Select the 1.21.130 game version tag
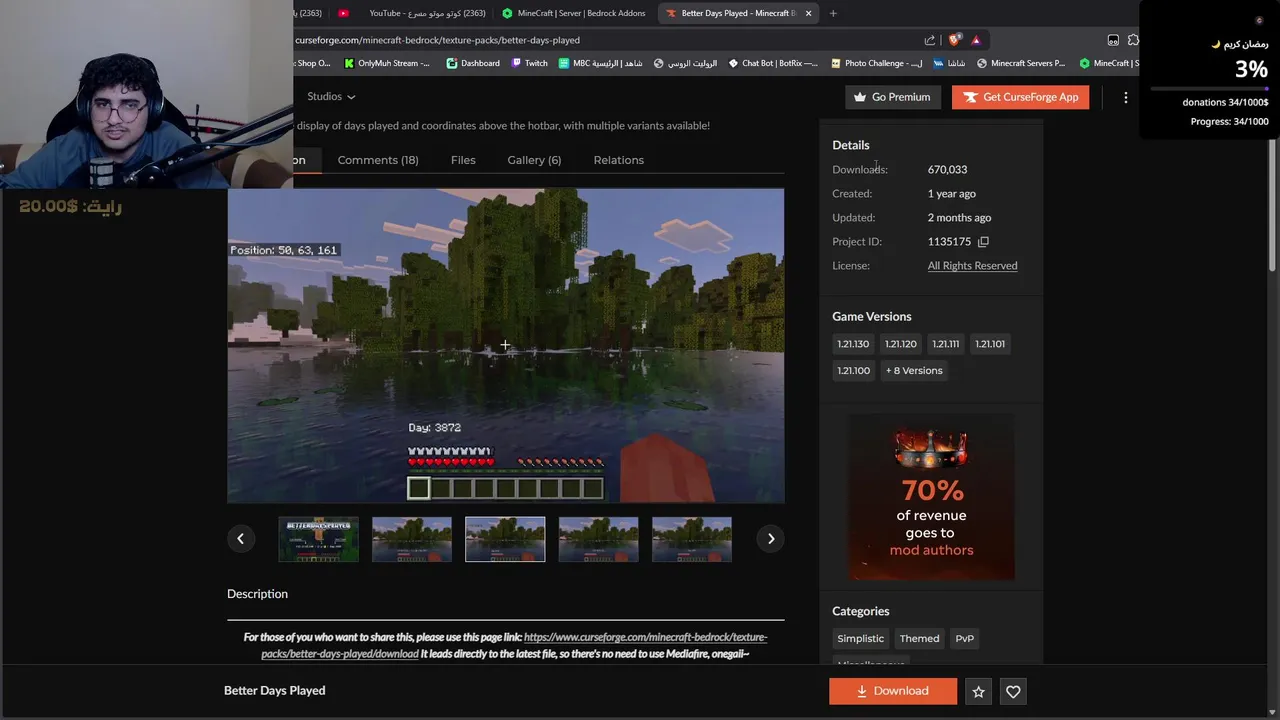Image resolution: width=1280 pixels, height=720 pixels. tap(853, 344)
